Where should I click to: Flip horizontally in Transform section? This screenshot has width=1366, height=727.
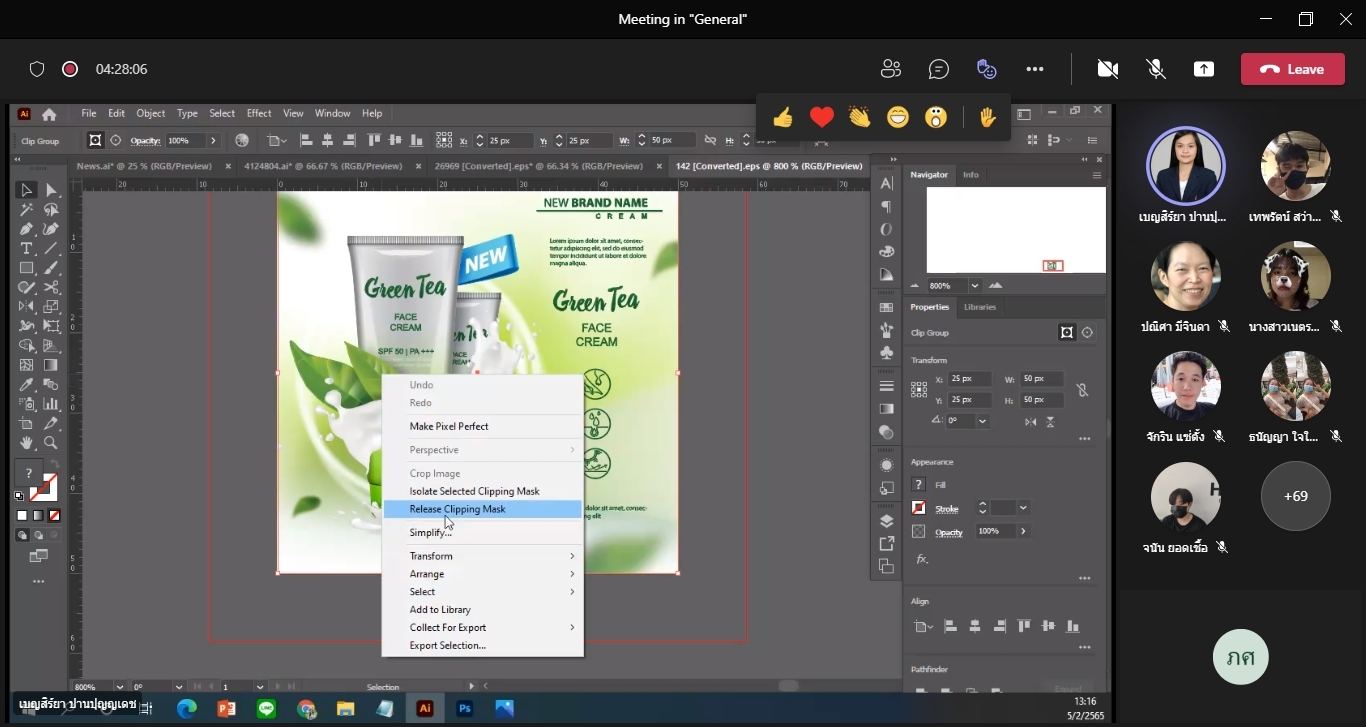tap(1031, 422)
